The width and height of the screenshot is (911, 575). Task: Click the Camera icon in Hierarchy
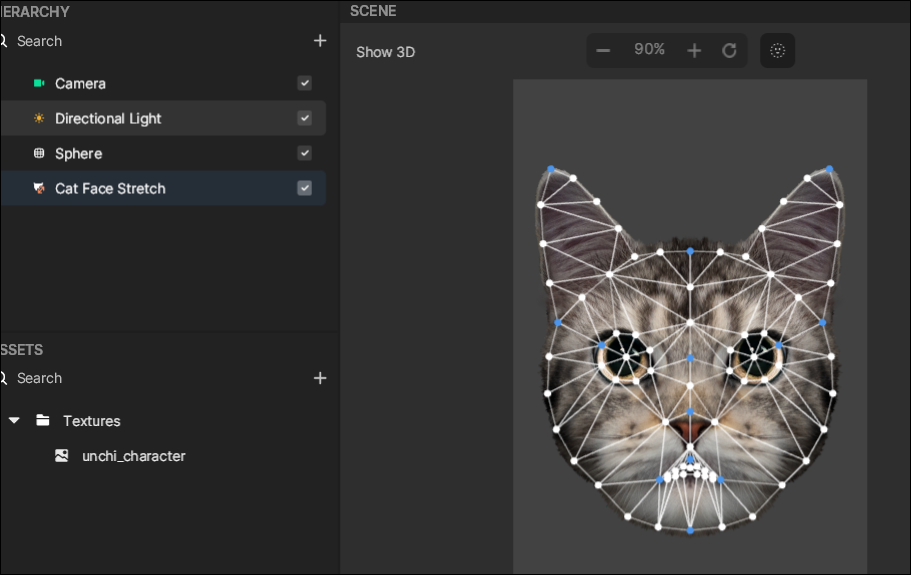pyautogui.click(x=39, y=83)
